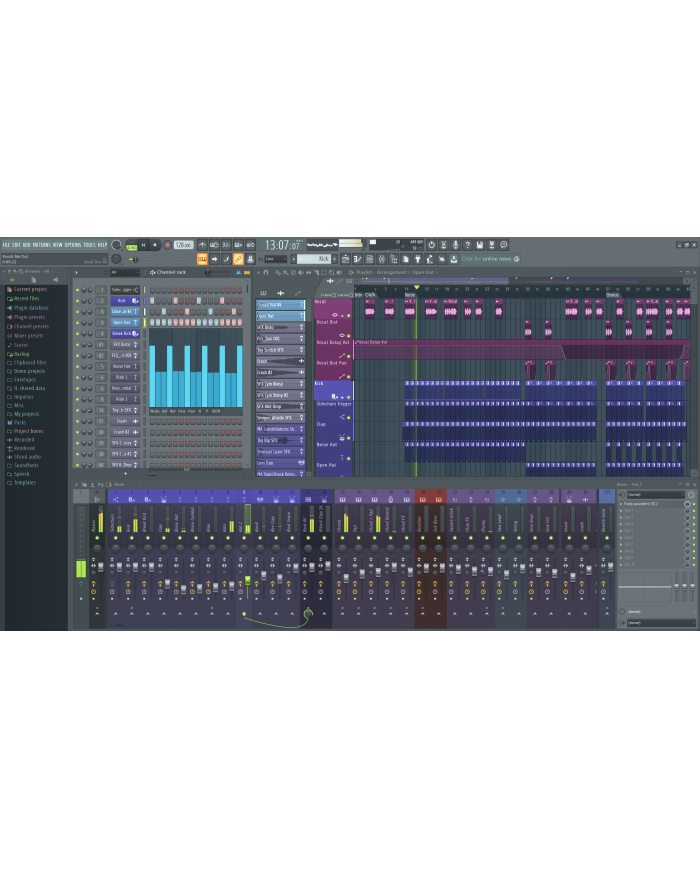The height and width of the screenshot is (869, 700).
Task: Open the plugin picker plug icon
Action: [x=418, y=259]
